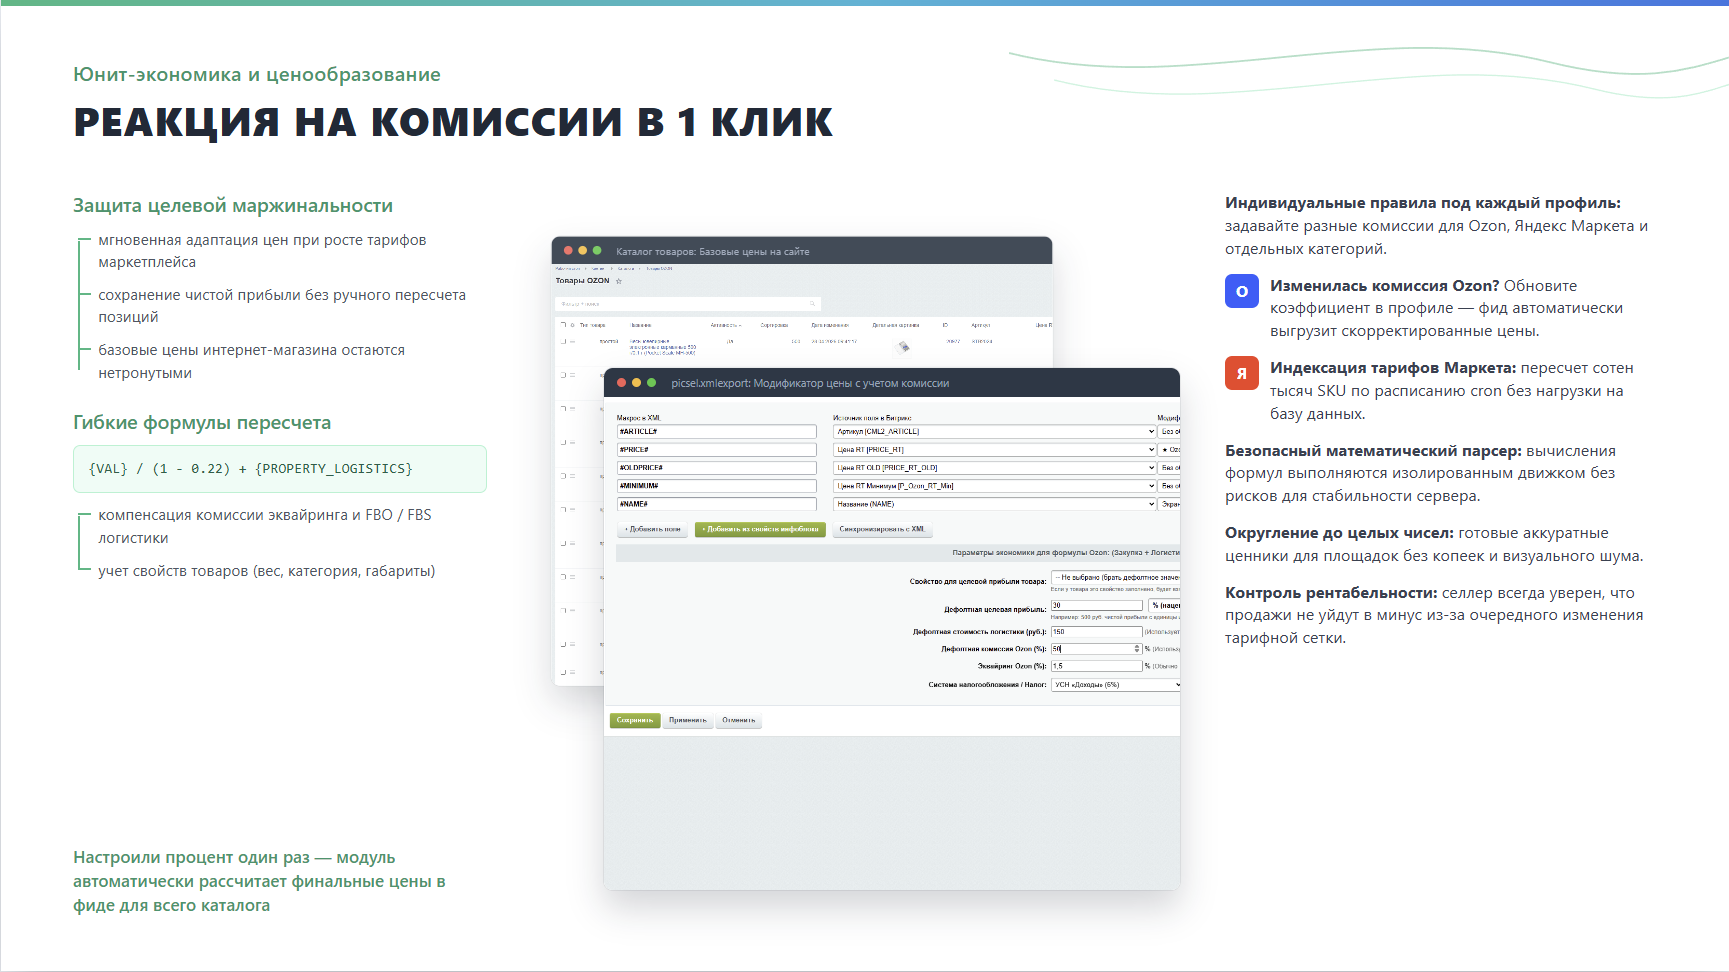Click the search magnifier in the catalog filter

click(813, 303)
